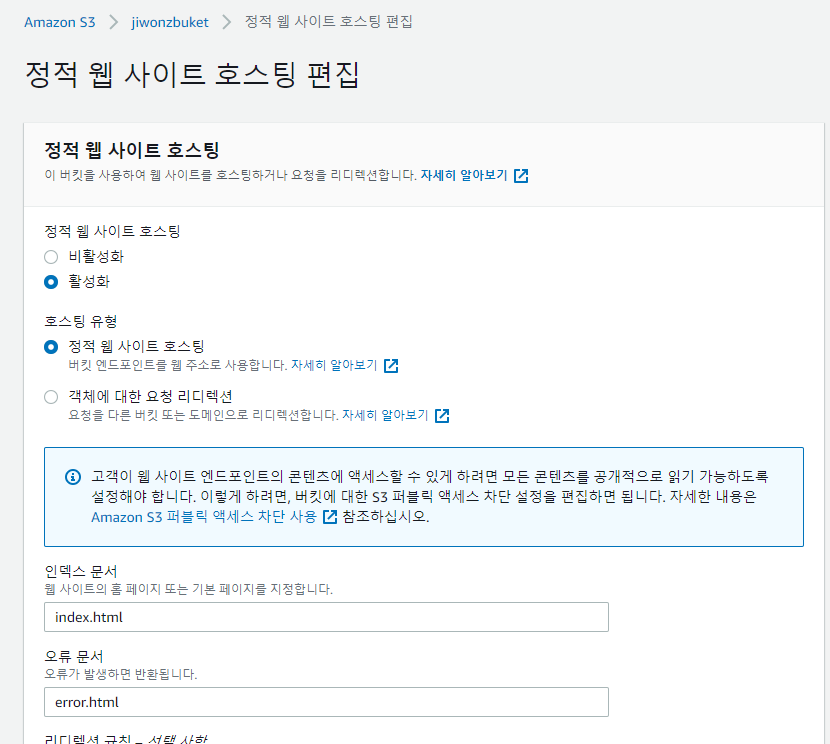Open 자세히 알아보기 link about request redirection
This screenshot has width=830, height=744.
(385, 415)
